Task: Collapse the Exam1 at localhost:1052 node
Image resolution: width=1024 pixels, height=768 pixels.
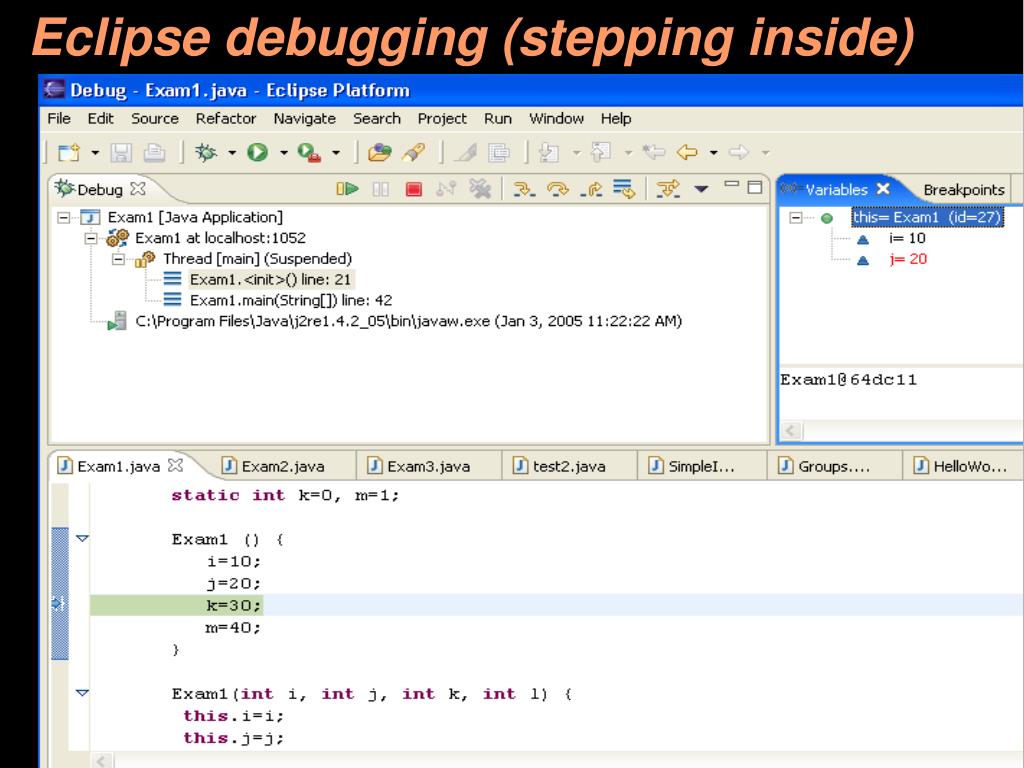Action: [x=91, y=238]
